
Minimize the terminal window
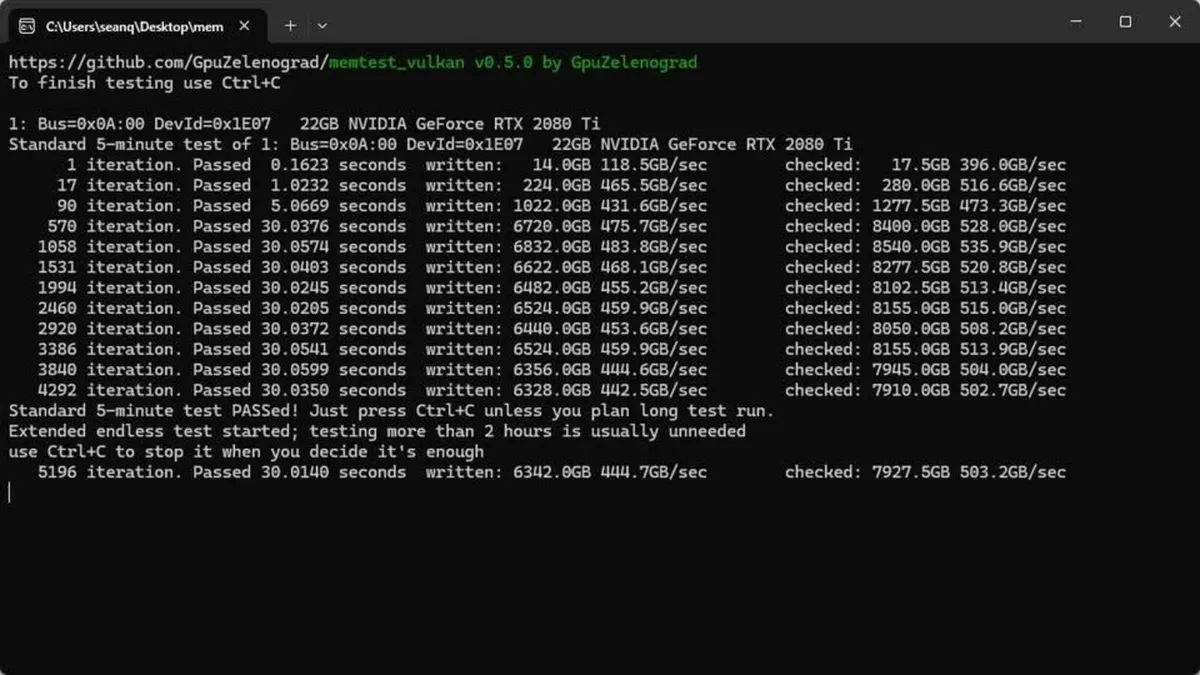click(1075, 22)
